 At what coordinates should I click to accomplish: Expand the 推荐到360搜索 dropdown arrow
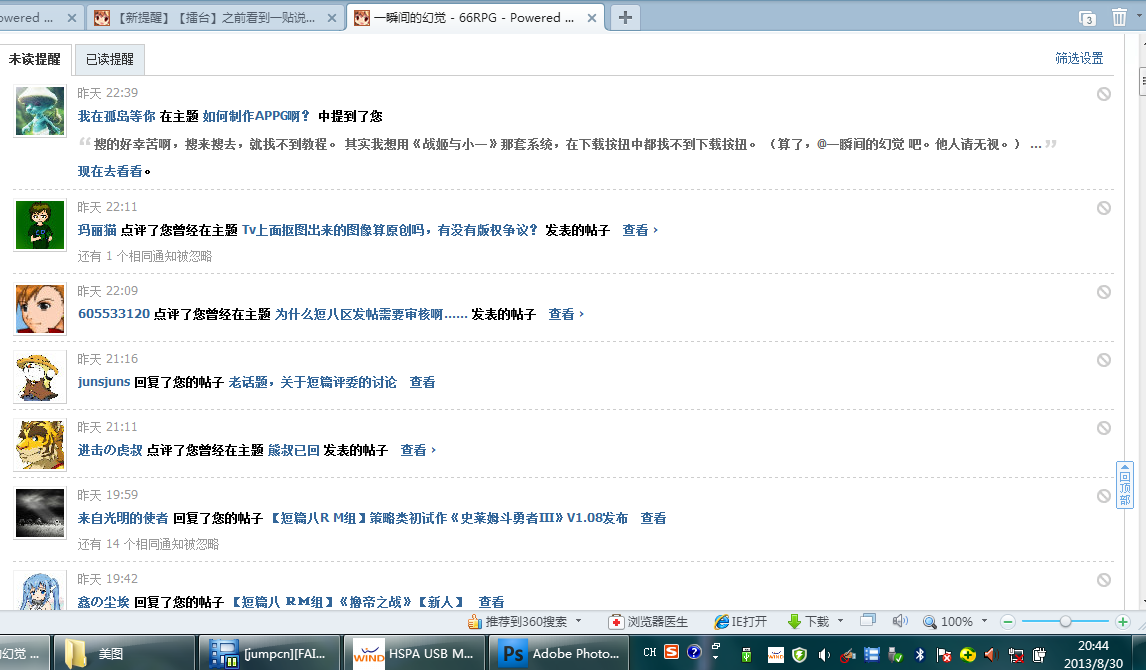click(578, 622)
